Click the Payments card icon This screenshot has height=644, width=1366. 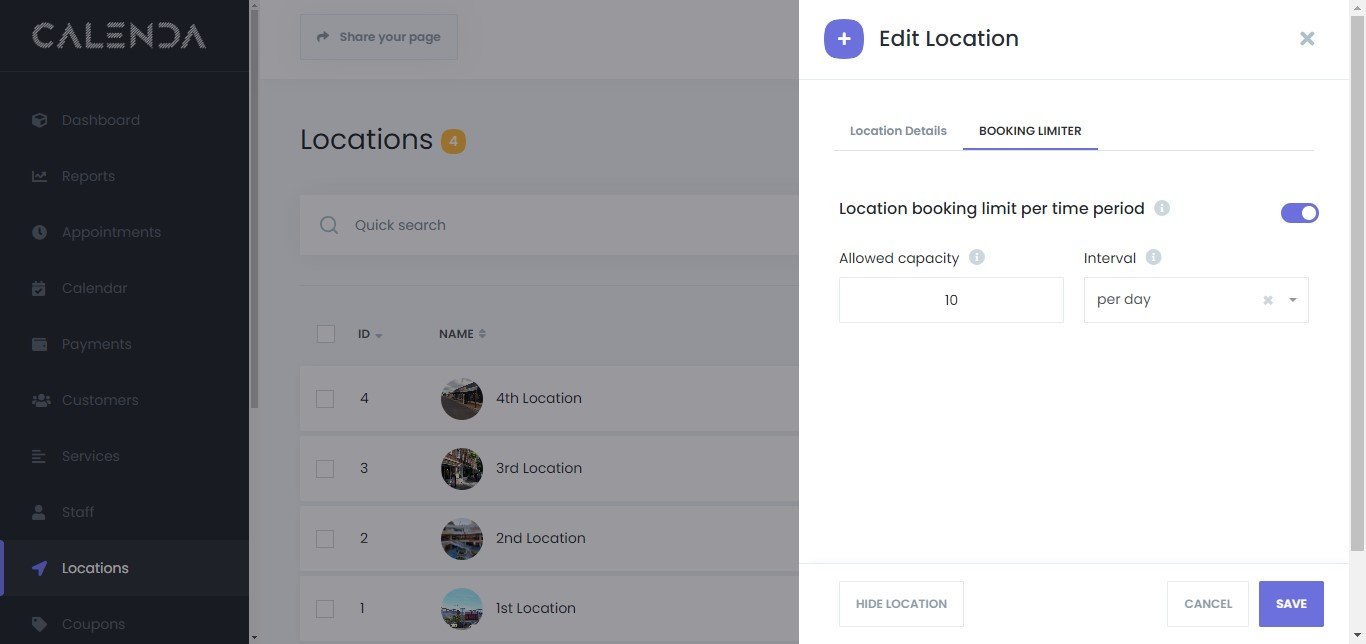39,344
